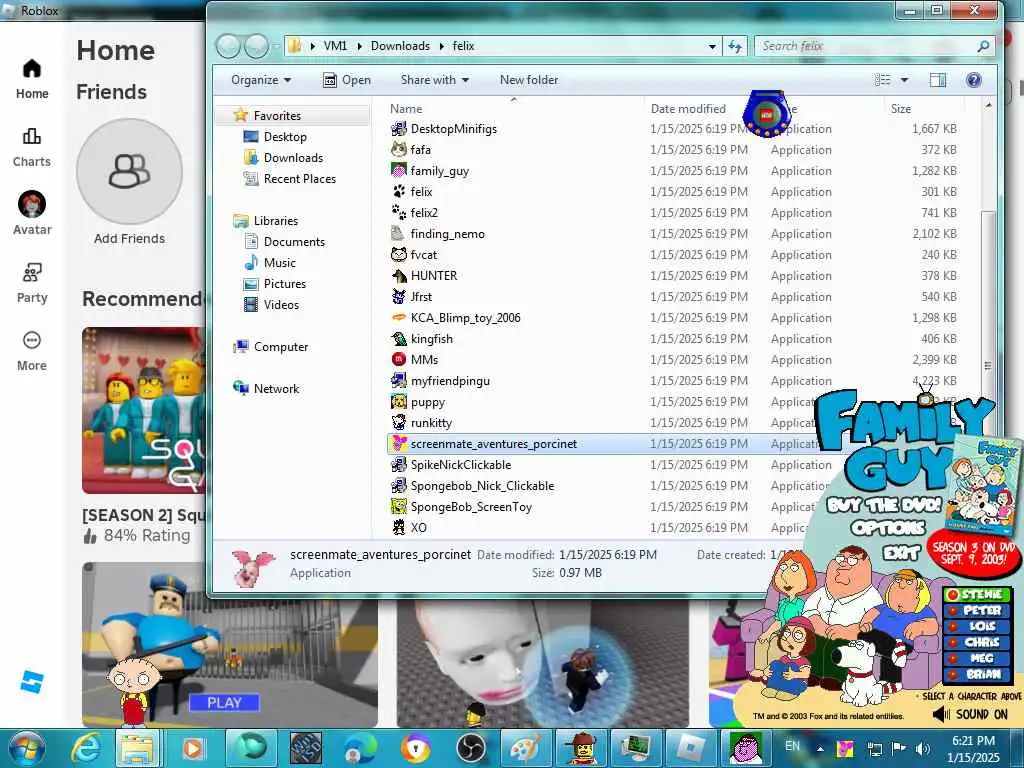
Task: Select the myfriendpingu application file
Action: pyautogui.click(x=449, y=380)
